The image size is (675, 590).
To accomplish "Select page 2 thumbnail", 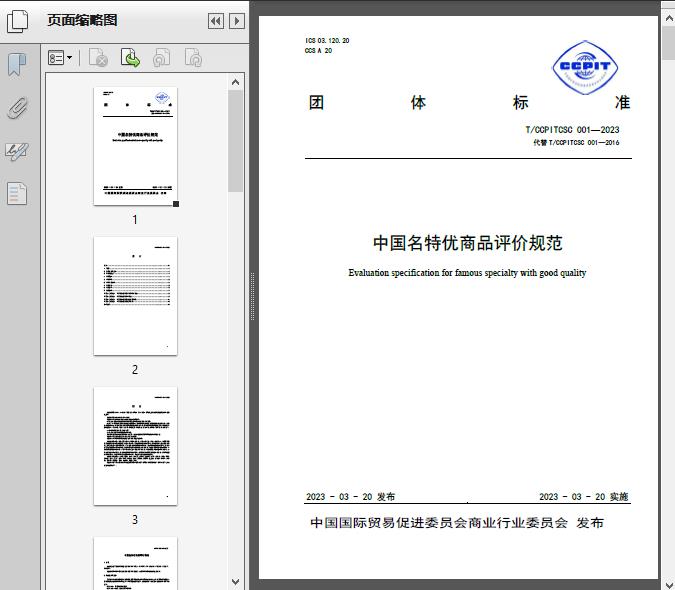I will coord(135,296).
